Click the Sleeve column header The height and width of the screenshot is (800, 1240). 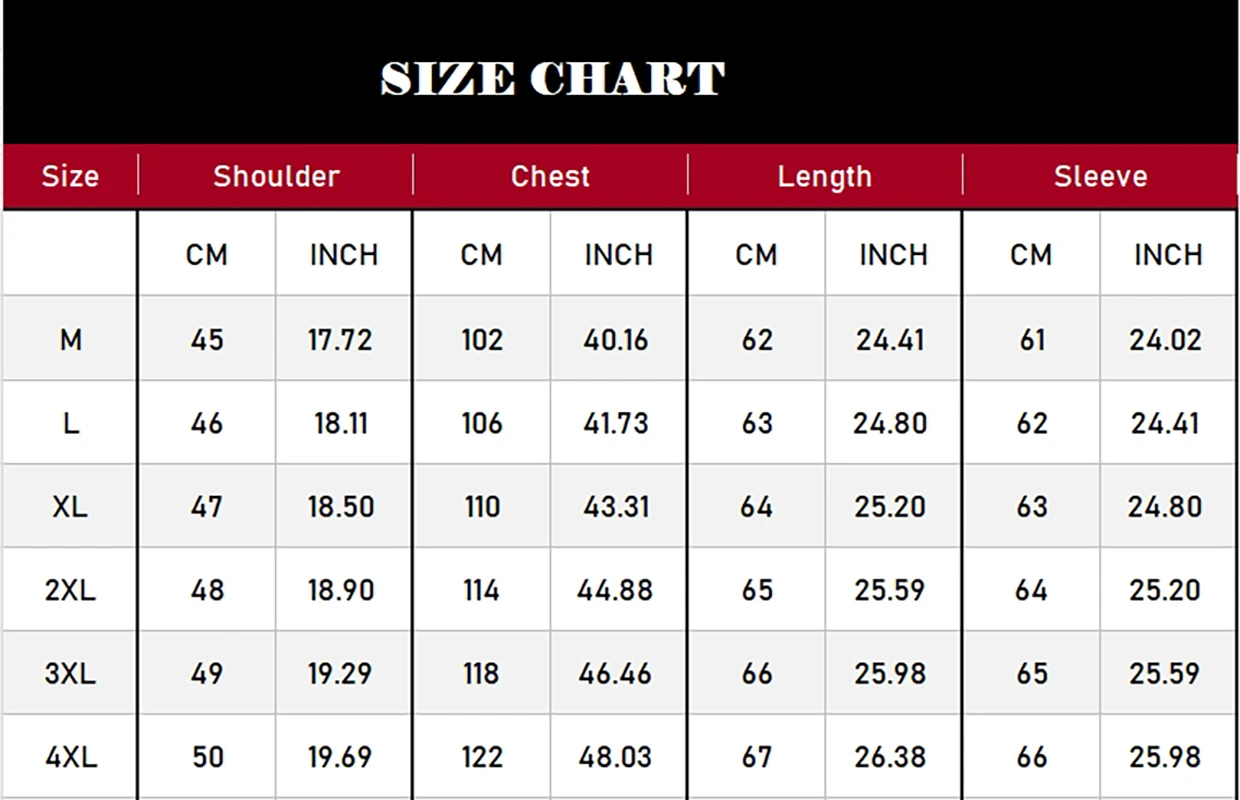[x=1100, y=176]
